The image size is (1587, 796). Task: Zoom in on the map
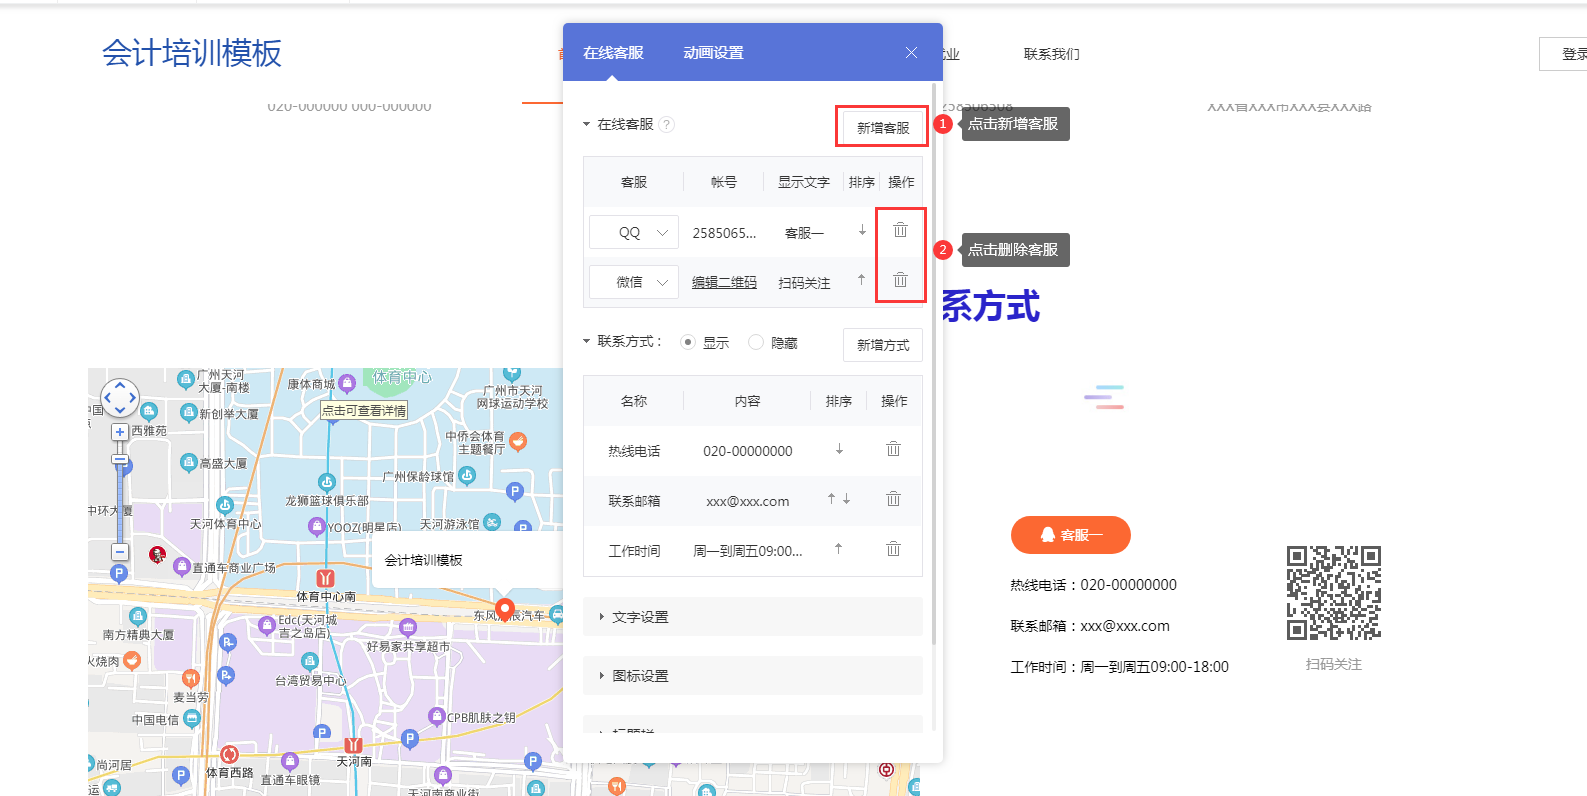click(x=120, y=432)
